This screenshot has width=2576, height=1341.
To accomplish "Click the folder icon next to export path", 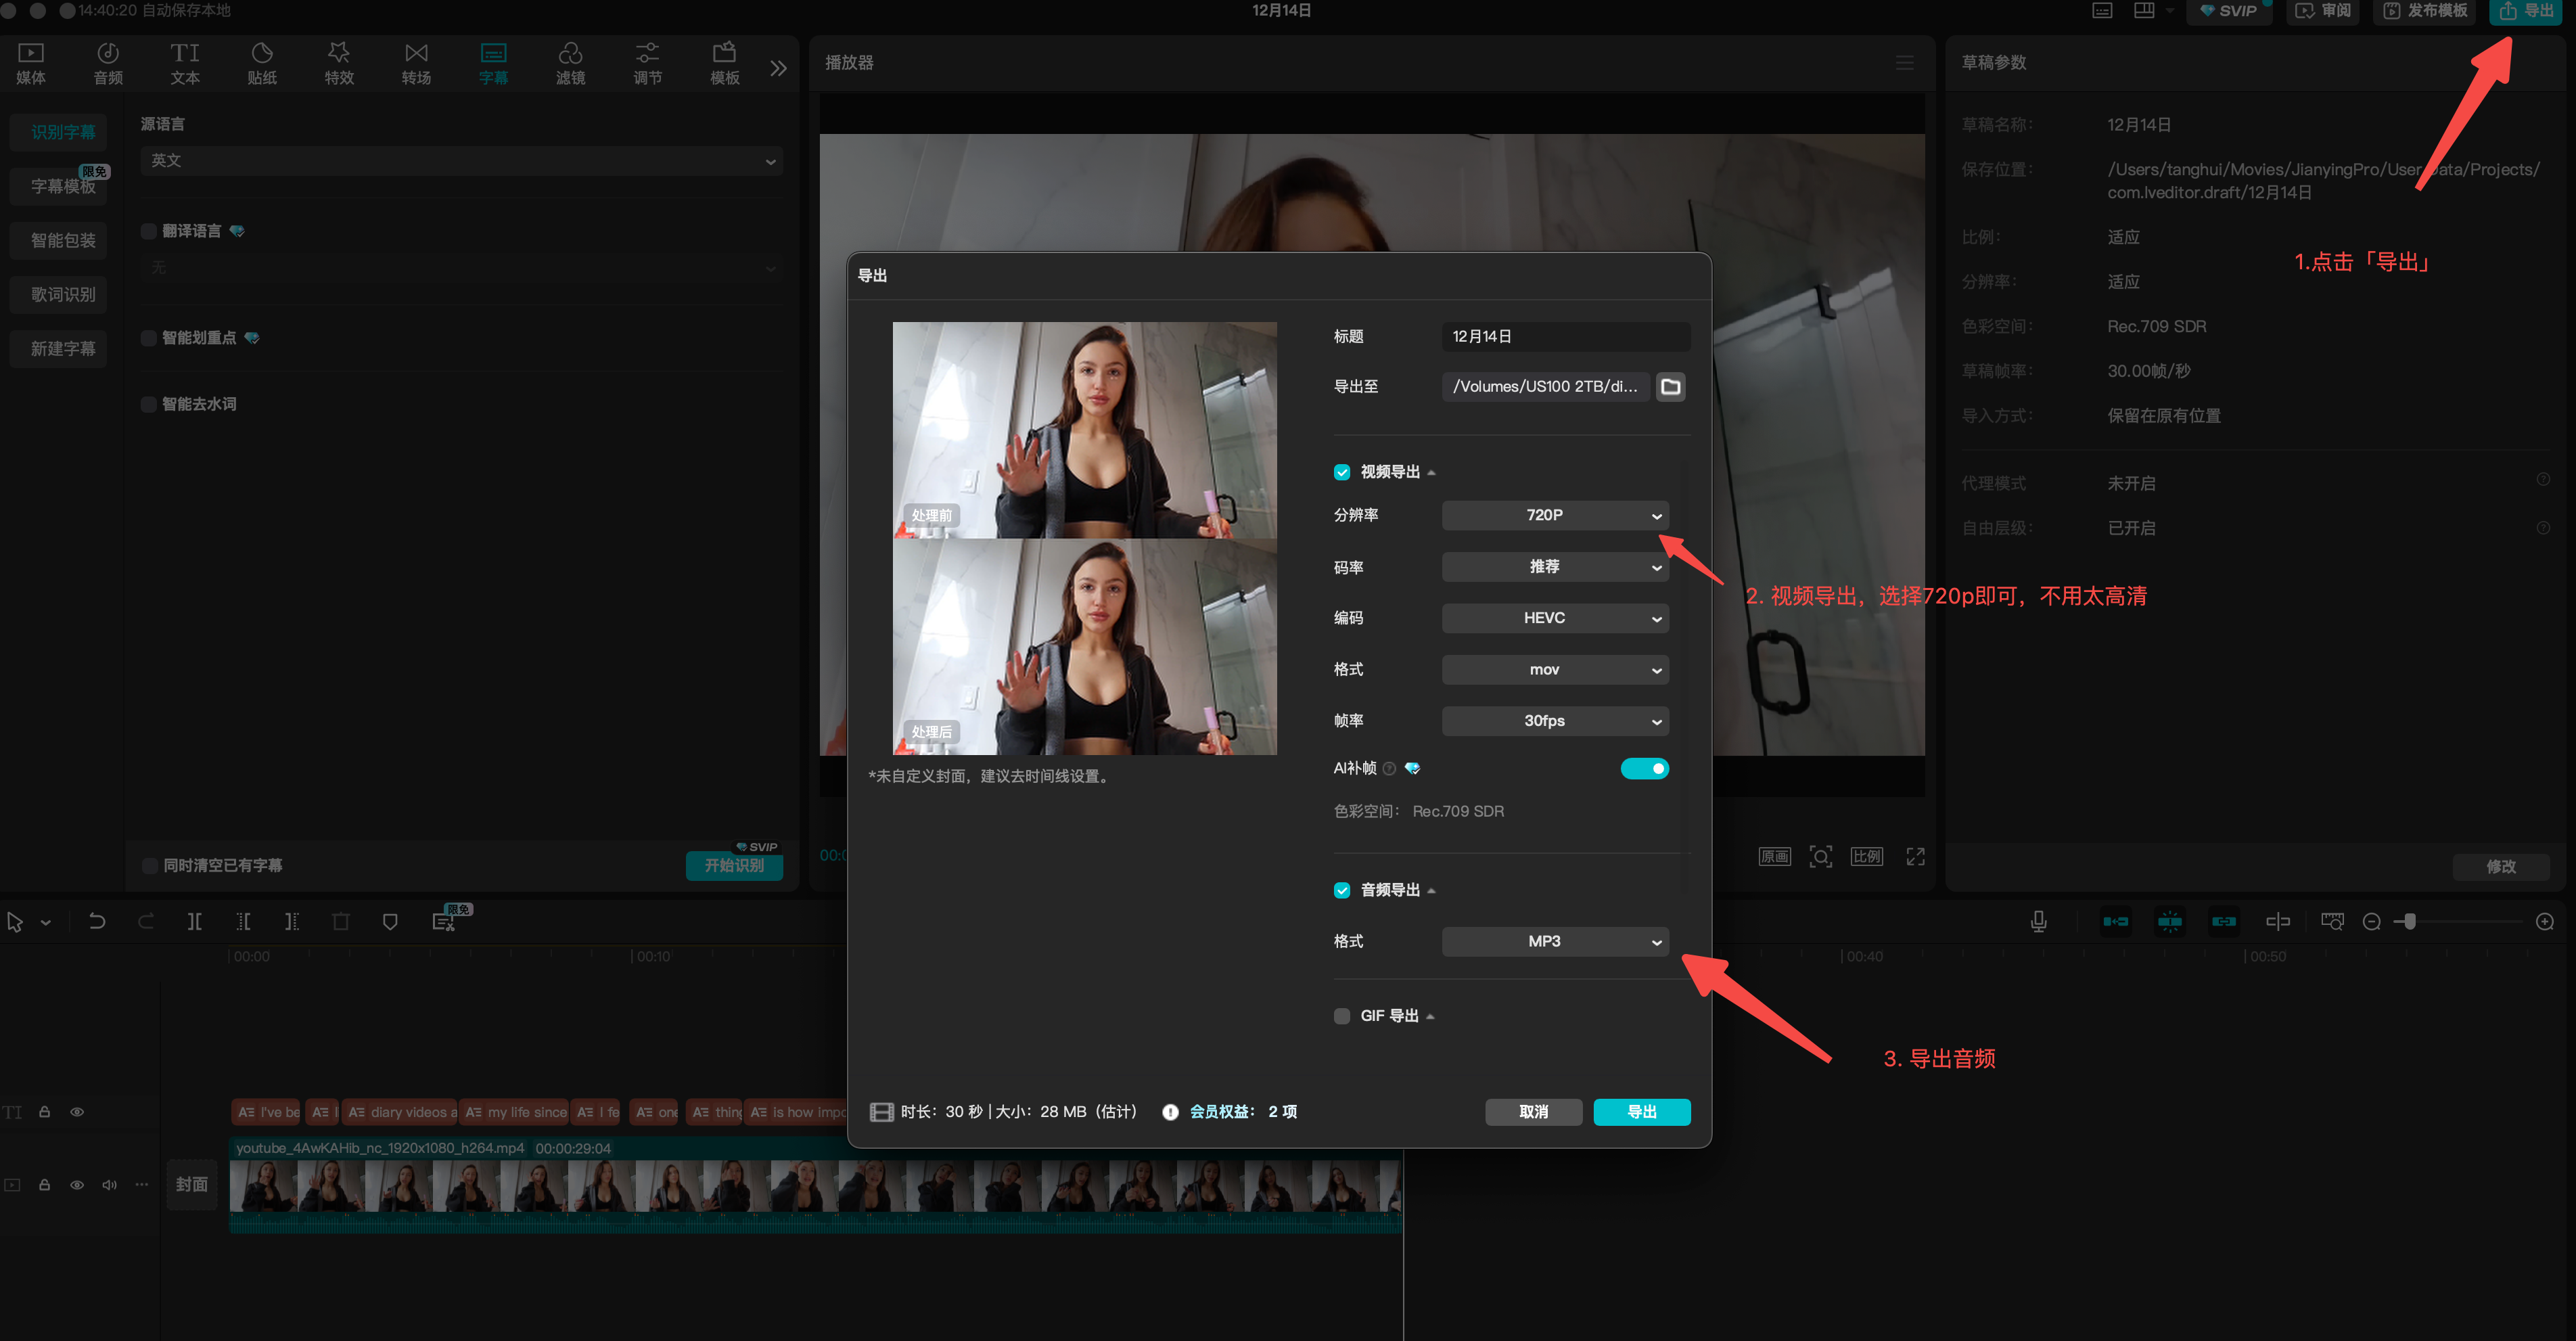I will pyautogui.click(x=1670, y=386).
